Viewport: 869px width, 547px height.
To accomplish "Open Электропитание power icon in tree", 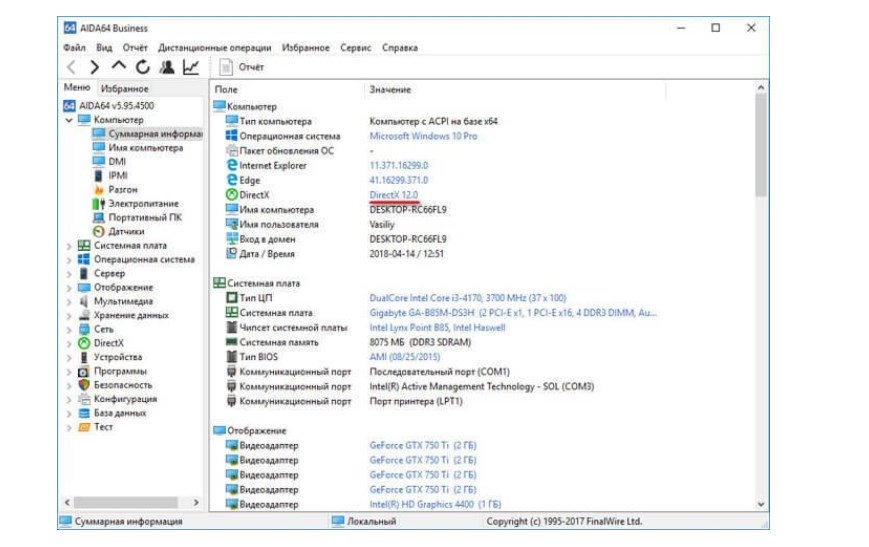I will (99, 203).
